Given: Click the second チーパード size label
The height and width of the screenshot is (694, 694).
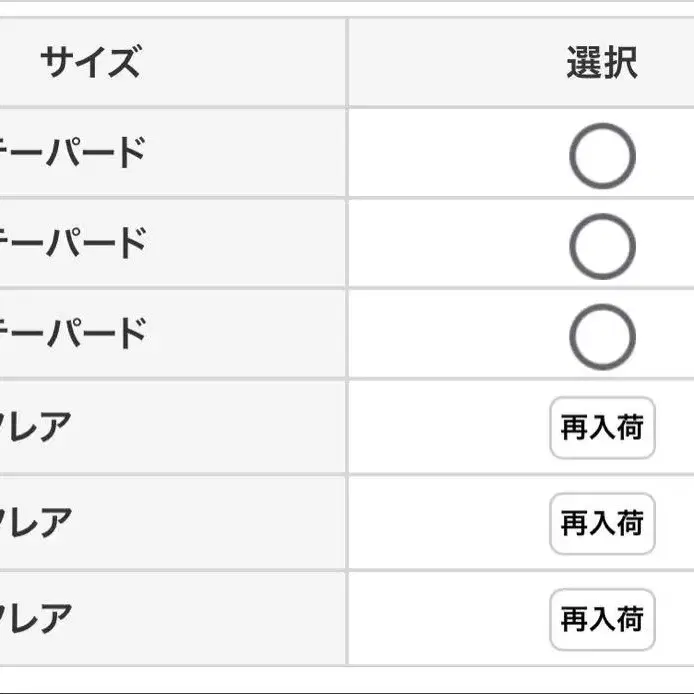Looking at the screenshot, I should coord(75,243).
